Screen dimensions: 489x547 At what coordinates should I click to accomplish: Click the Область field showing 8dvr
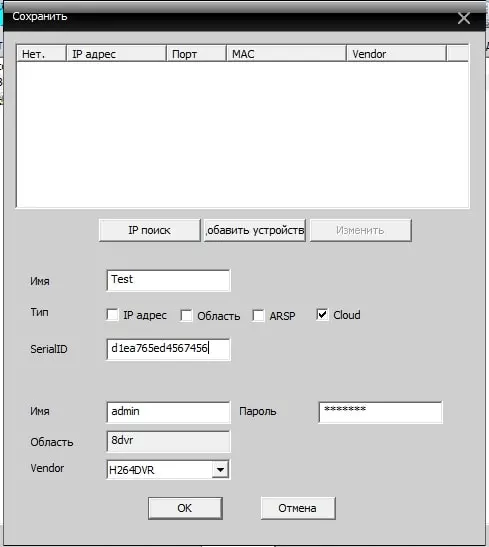pyautogui.click(x=168, y=442)
